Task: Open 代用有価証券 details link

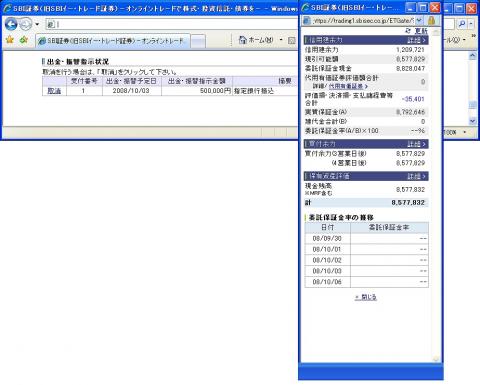Action: [348, 86]
